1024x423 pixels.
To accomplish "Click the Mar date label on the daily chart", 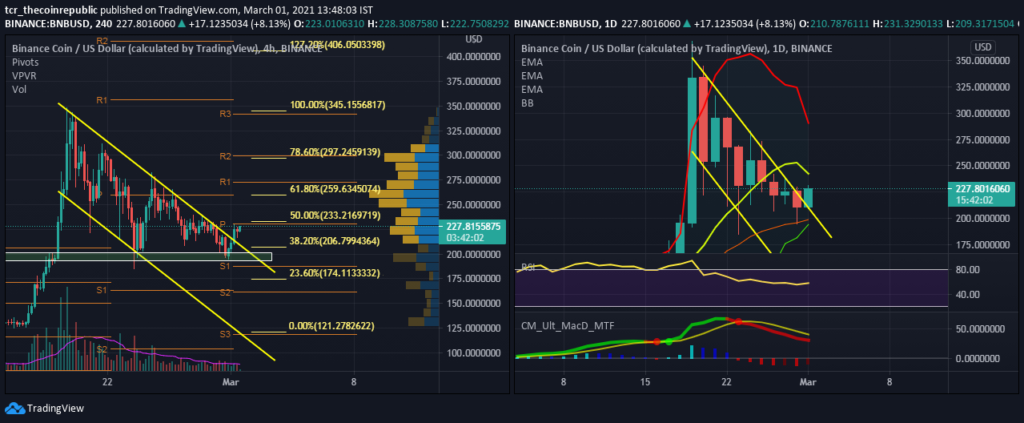I will pos(808,382).
